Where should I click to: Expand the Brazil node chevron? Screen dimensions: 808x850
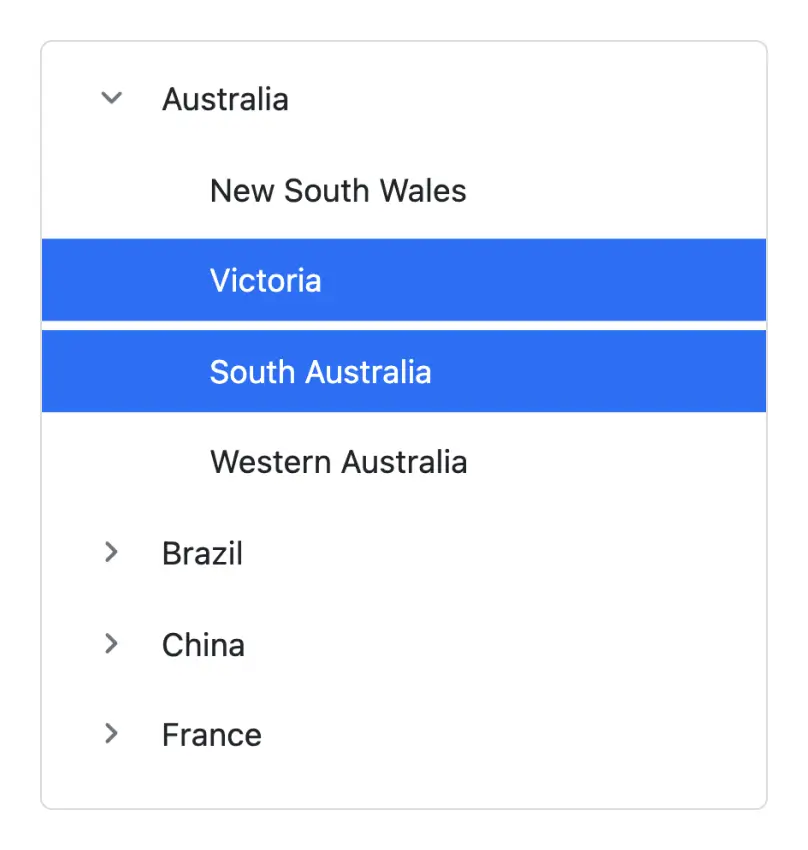112,552
